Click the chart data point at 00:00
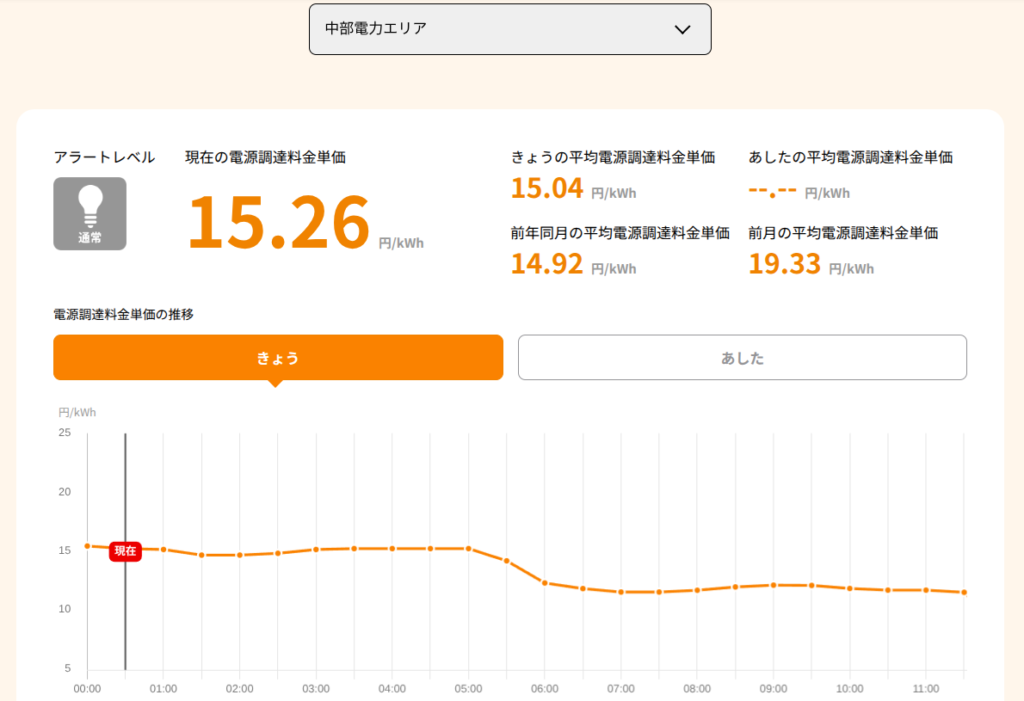 (88, 546)
